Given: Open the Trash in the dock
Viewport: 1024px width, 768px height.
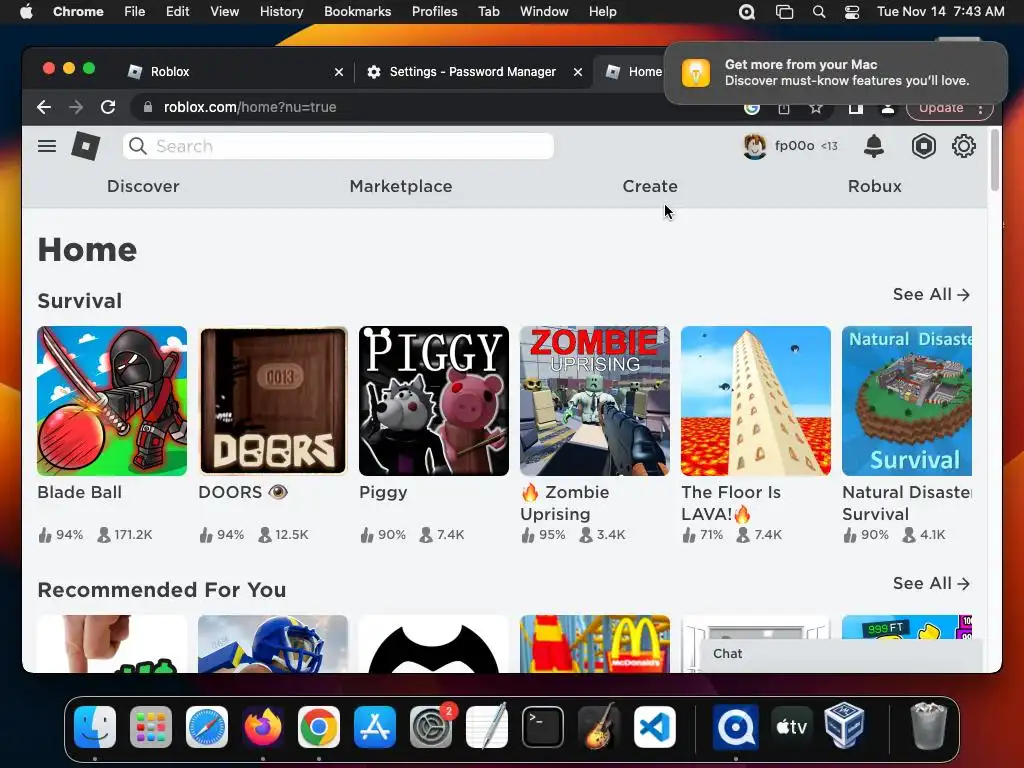Looking at the screenshot, I should tap(928, 726).
